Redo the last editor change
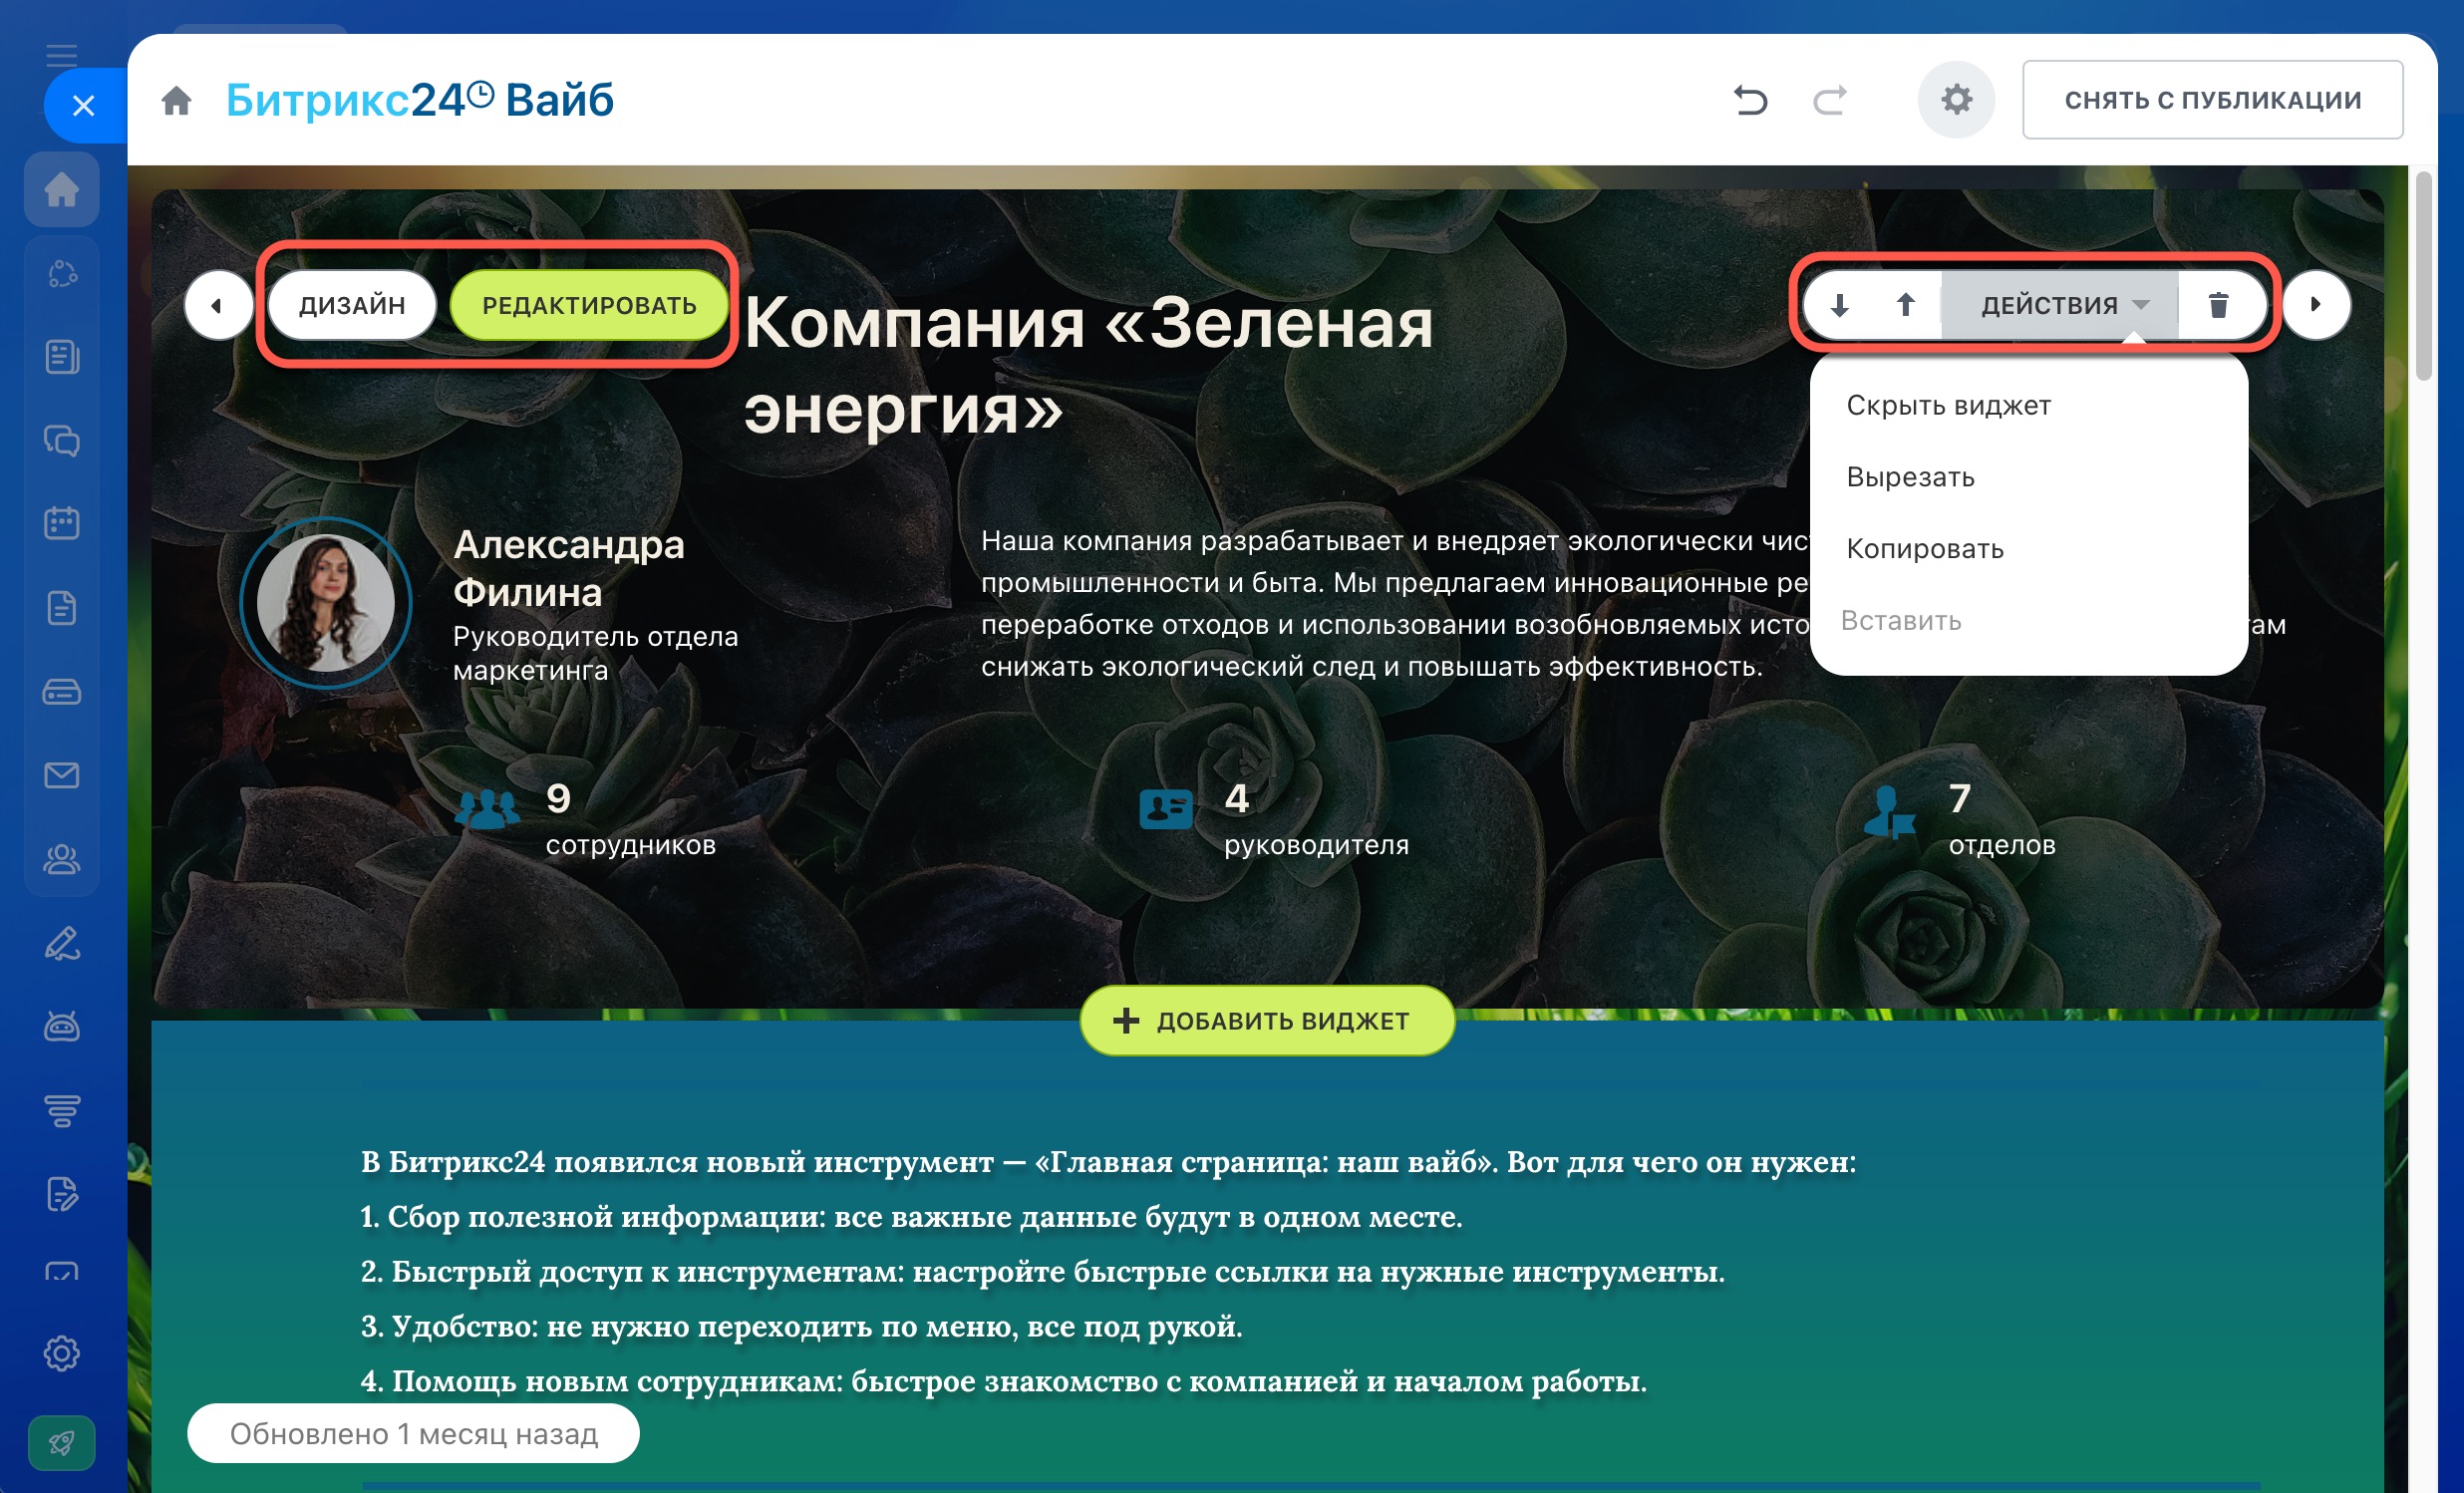Image resolution: width=2464 pixels, height=1493 pixels. click(x=1830, y=100)
